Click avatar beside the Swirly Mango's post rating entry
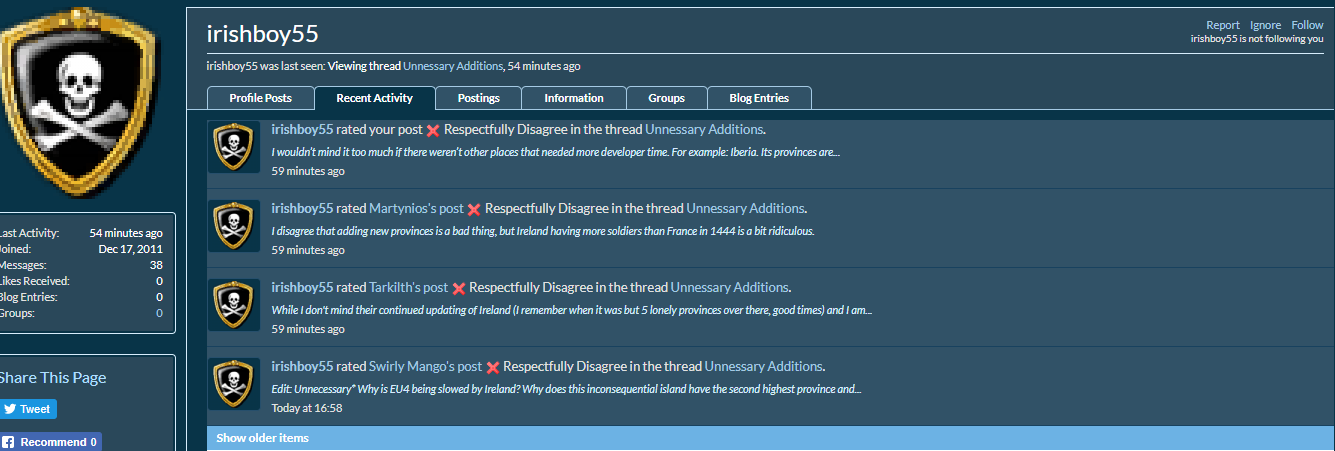 (x=233, y=383)
